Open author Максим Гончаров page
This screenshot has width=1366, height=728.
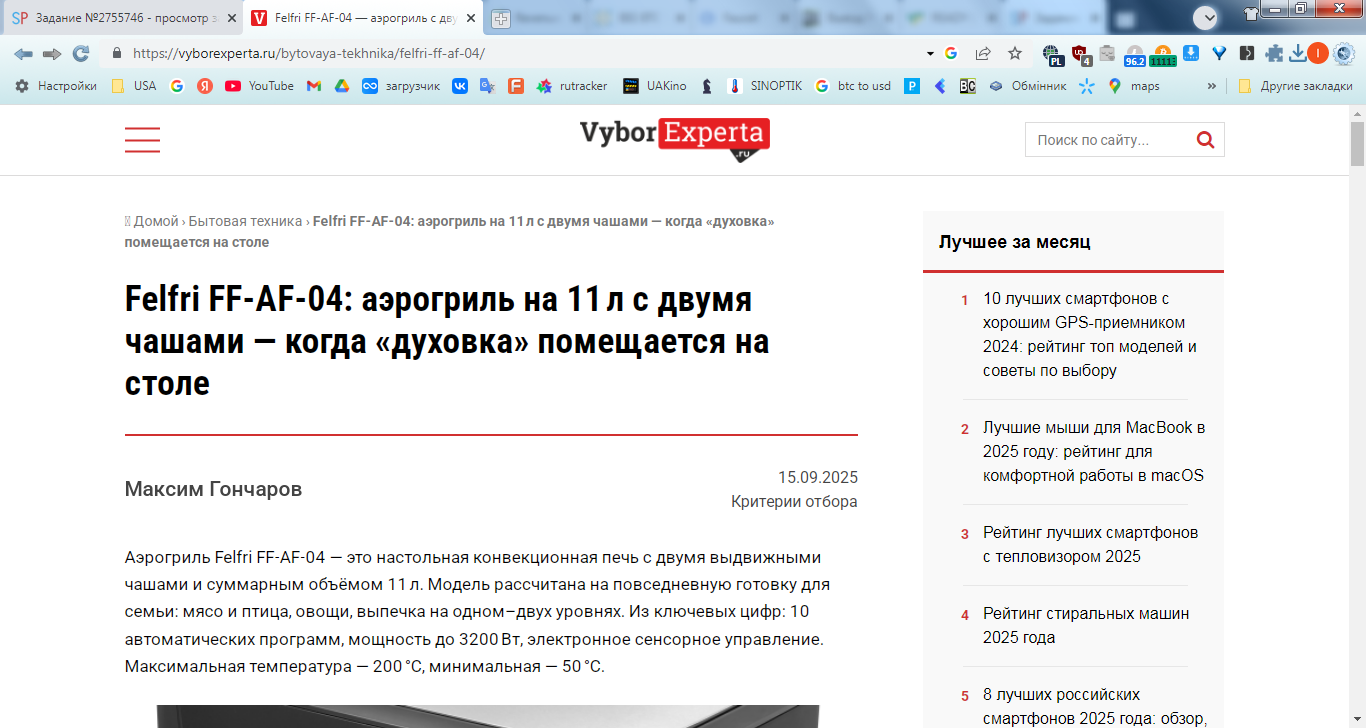point(213,489)
